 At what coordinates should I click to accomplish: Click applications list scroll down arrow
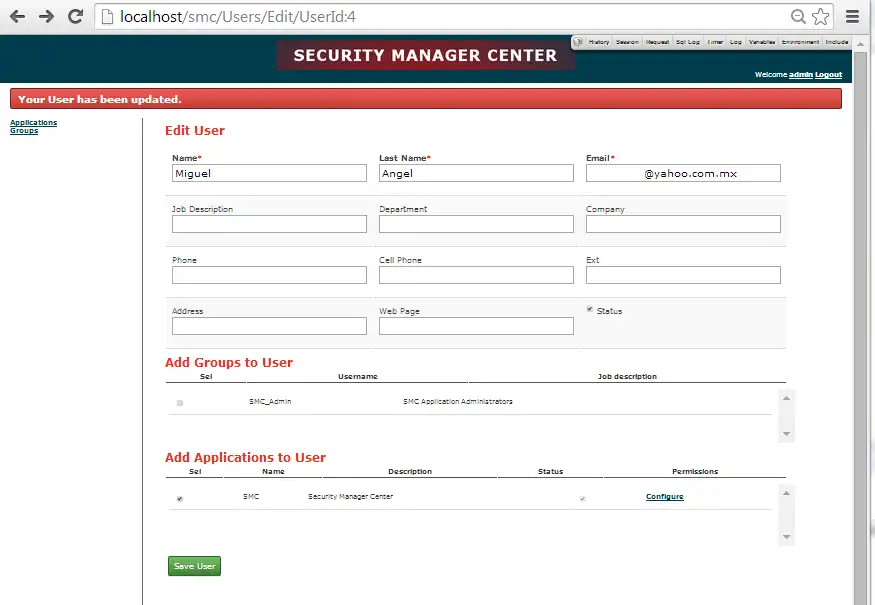tap(786, 537)
